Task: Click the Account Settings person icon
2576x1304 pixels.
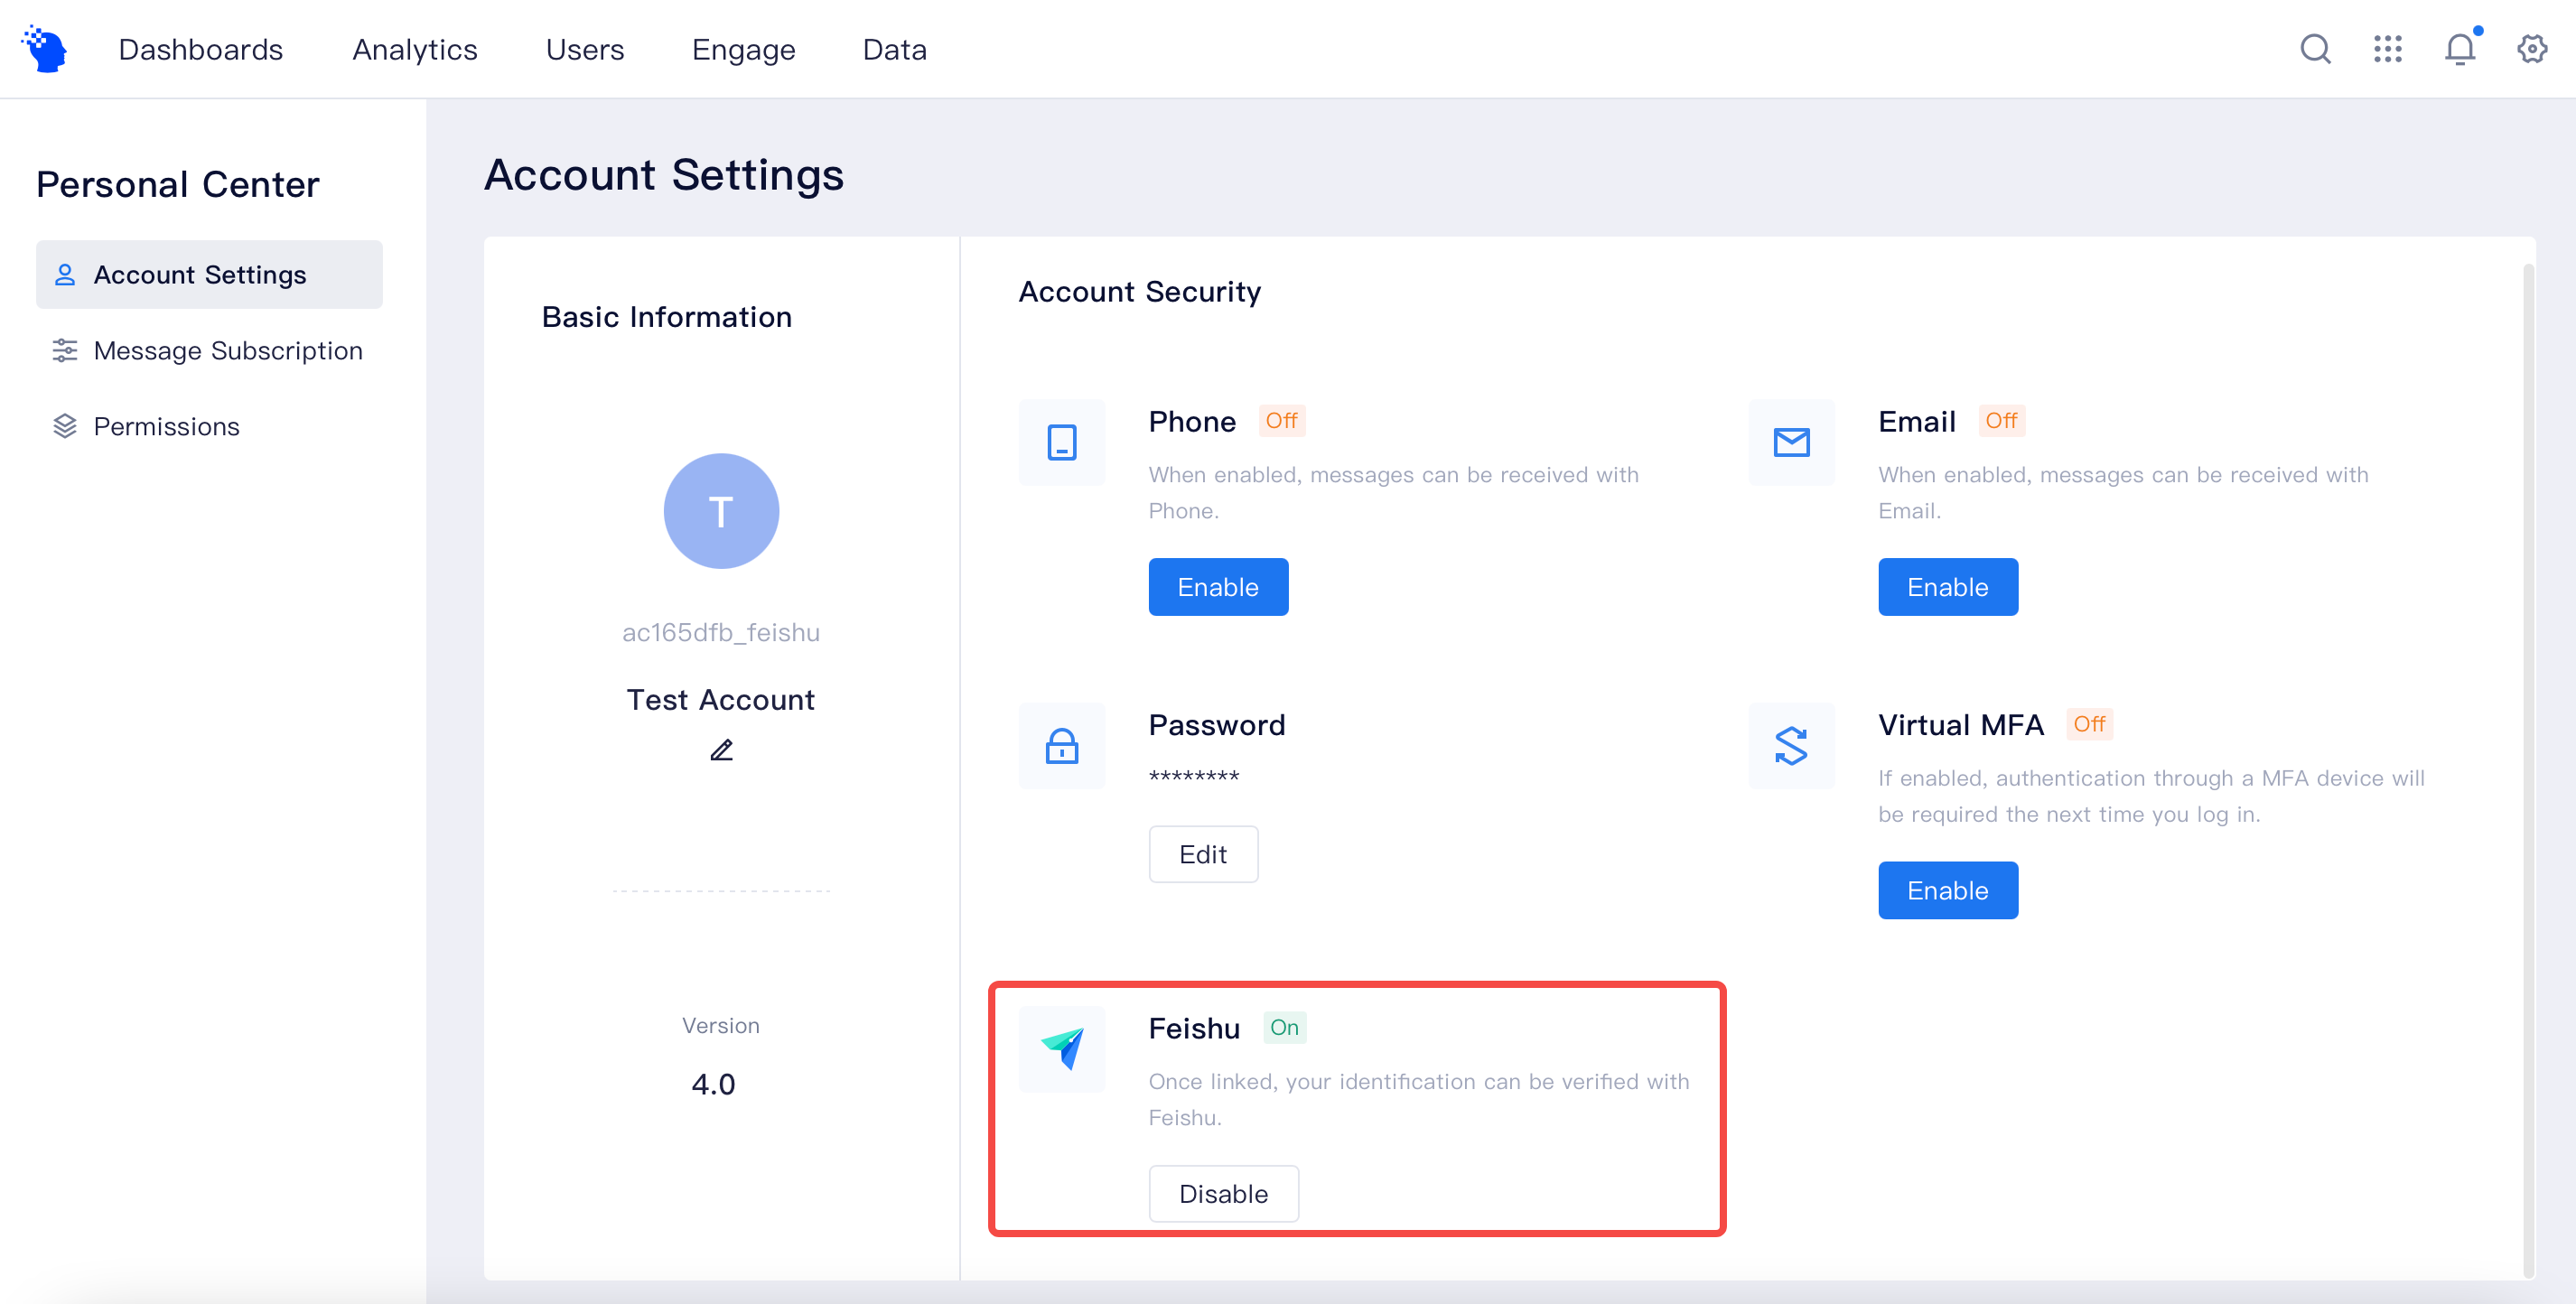Action: pyautogui.click(x=65, y=274)
